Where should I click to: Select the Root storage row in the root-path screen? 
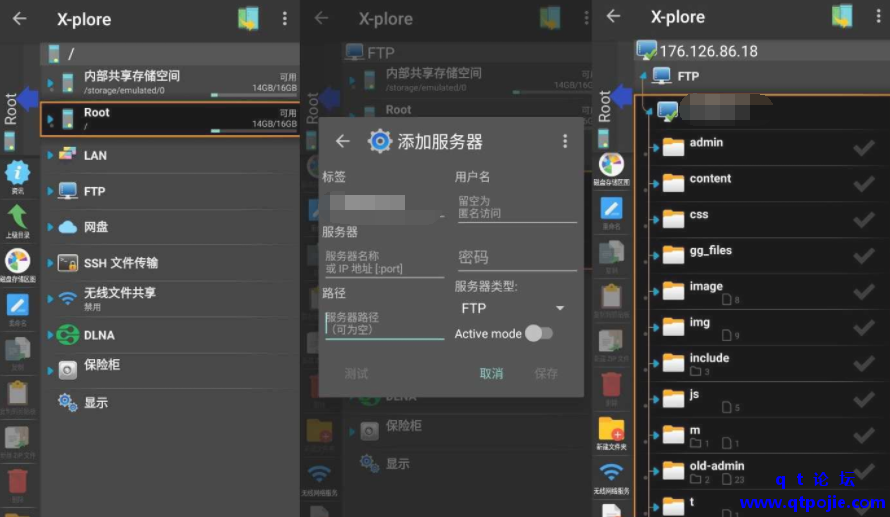pyautogui.click(x=170, y=119)
